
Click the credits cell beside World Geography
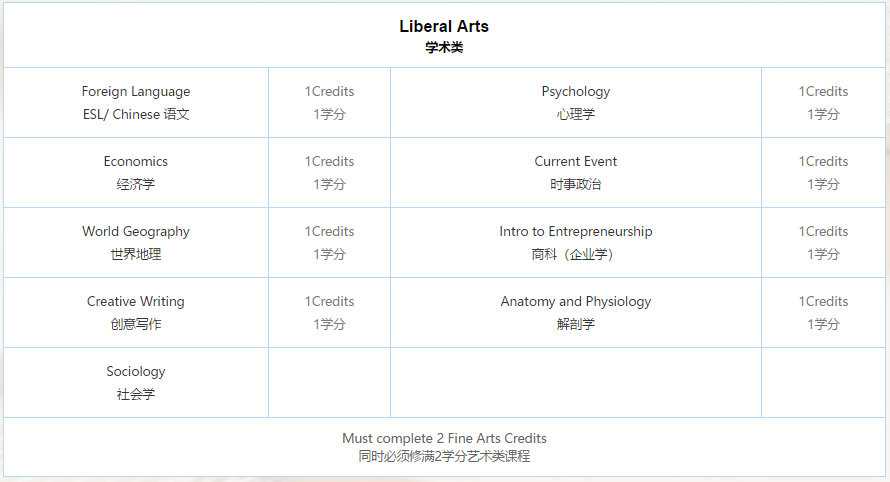pos(329,242)
